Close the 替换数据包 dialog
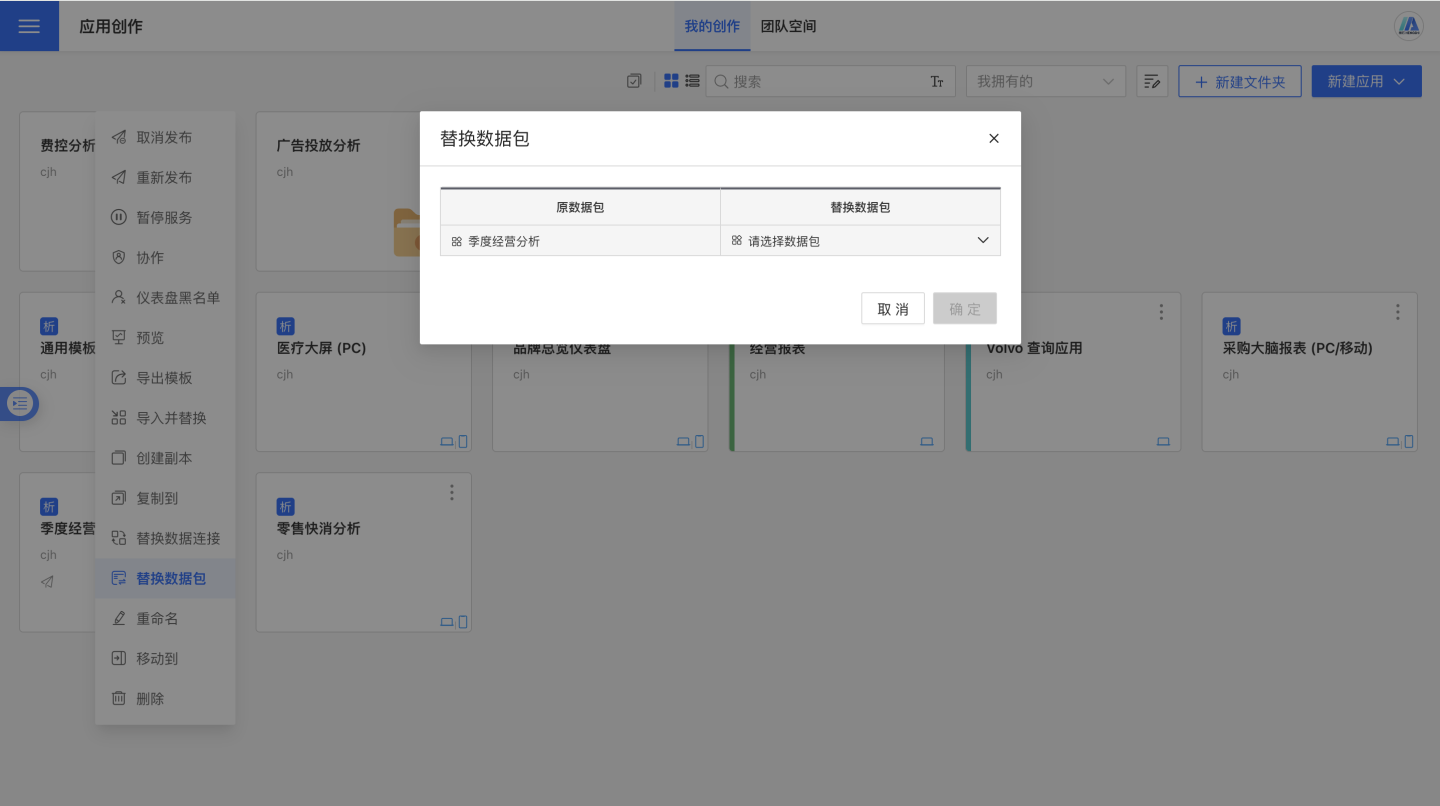The height and width of the screenshot is (806, 1440). pos(994,139)
